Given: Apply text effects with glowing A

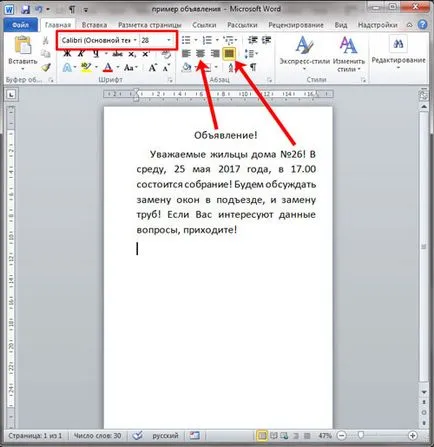Looking at the screenshot, I should click(67, 68).
